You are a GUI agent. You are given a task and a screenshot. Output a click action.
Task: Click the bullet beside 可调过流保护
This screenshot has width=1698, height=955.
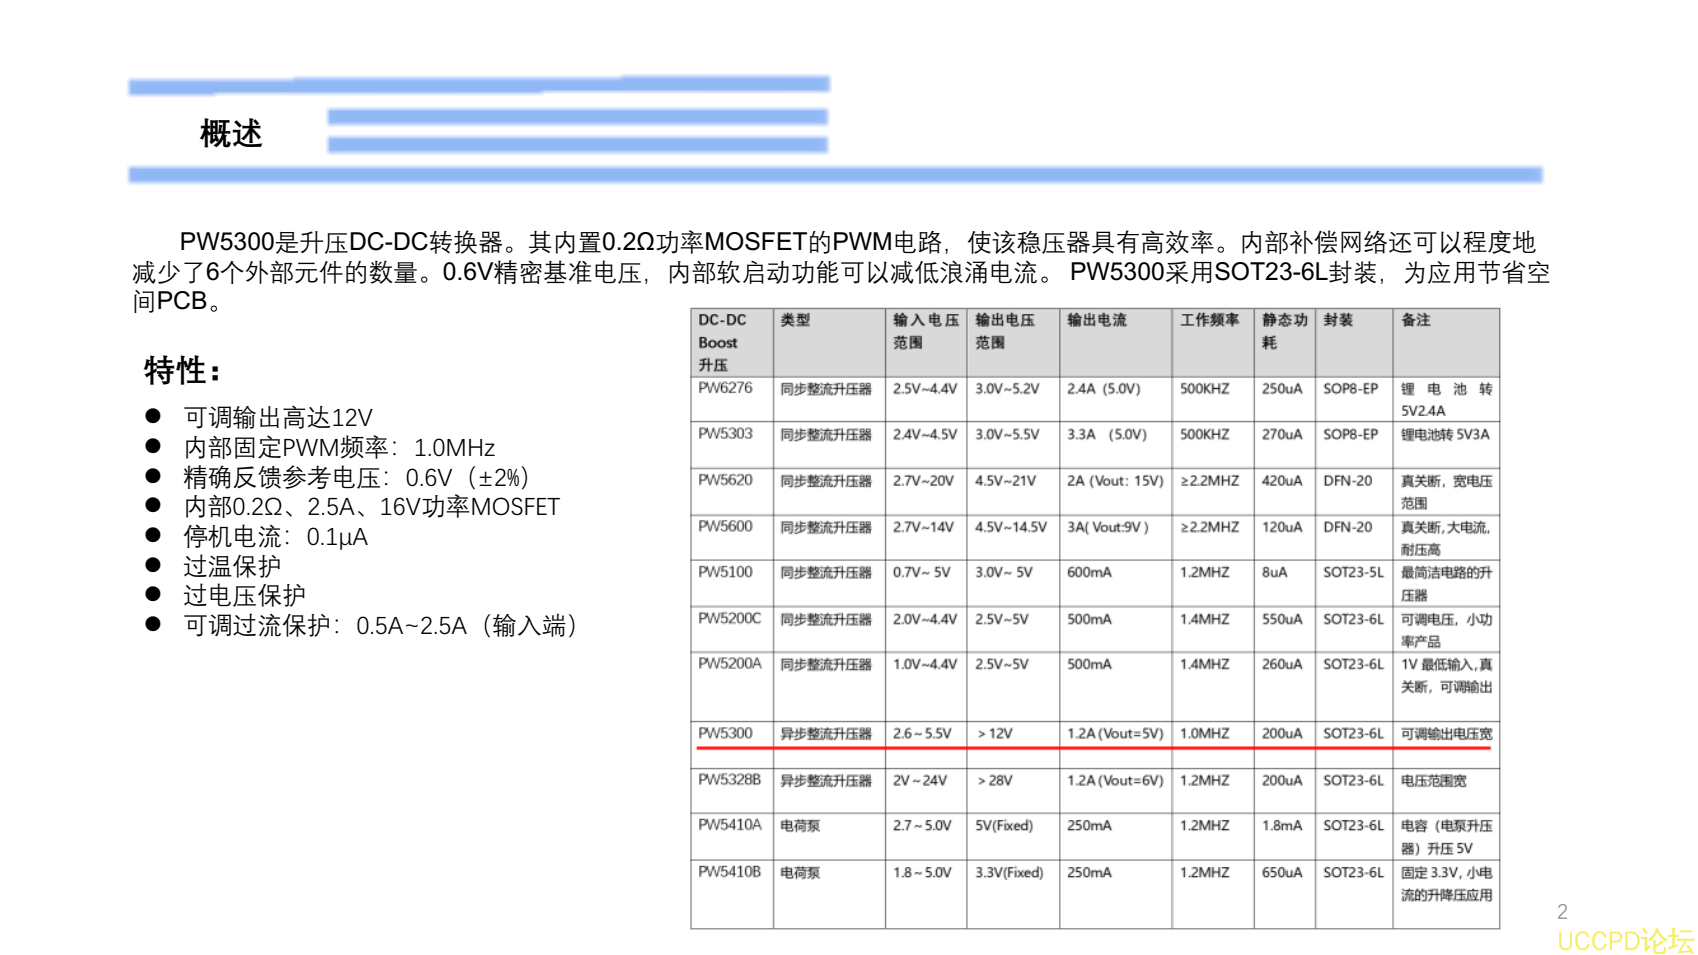(x=152, y=622)
